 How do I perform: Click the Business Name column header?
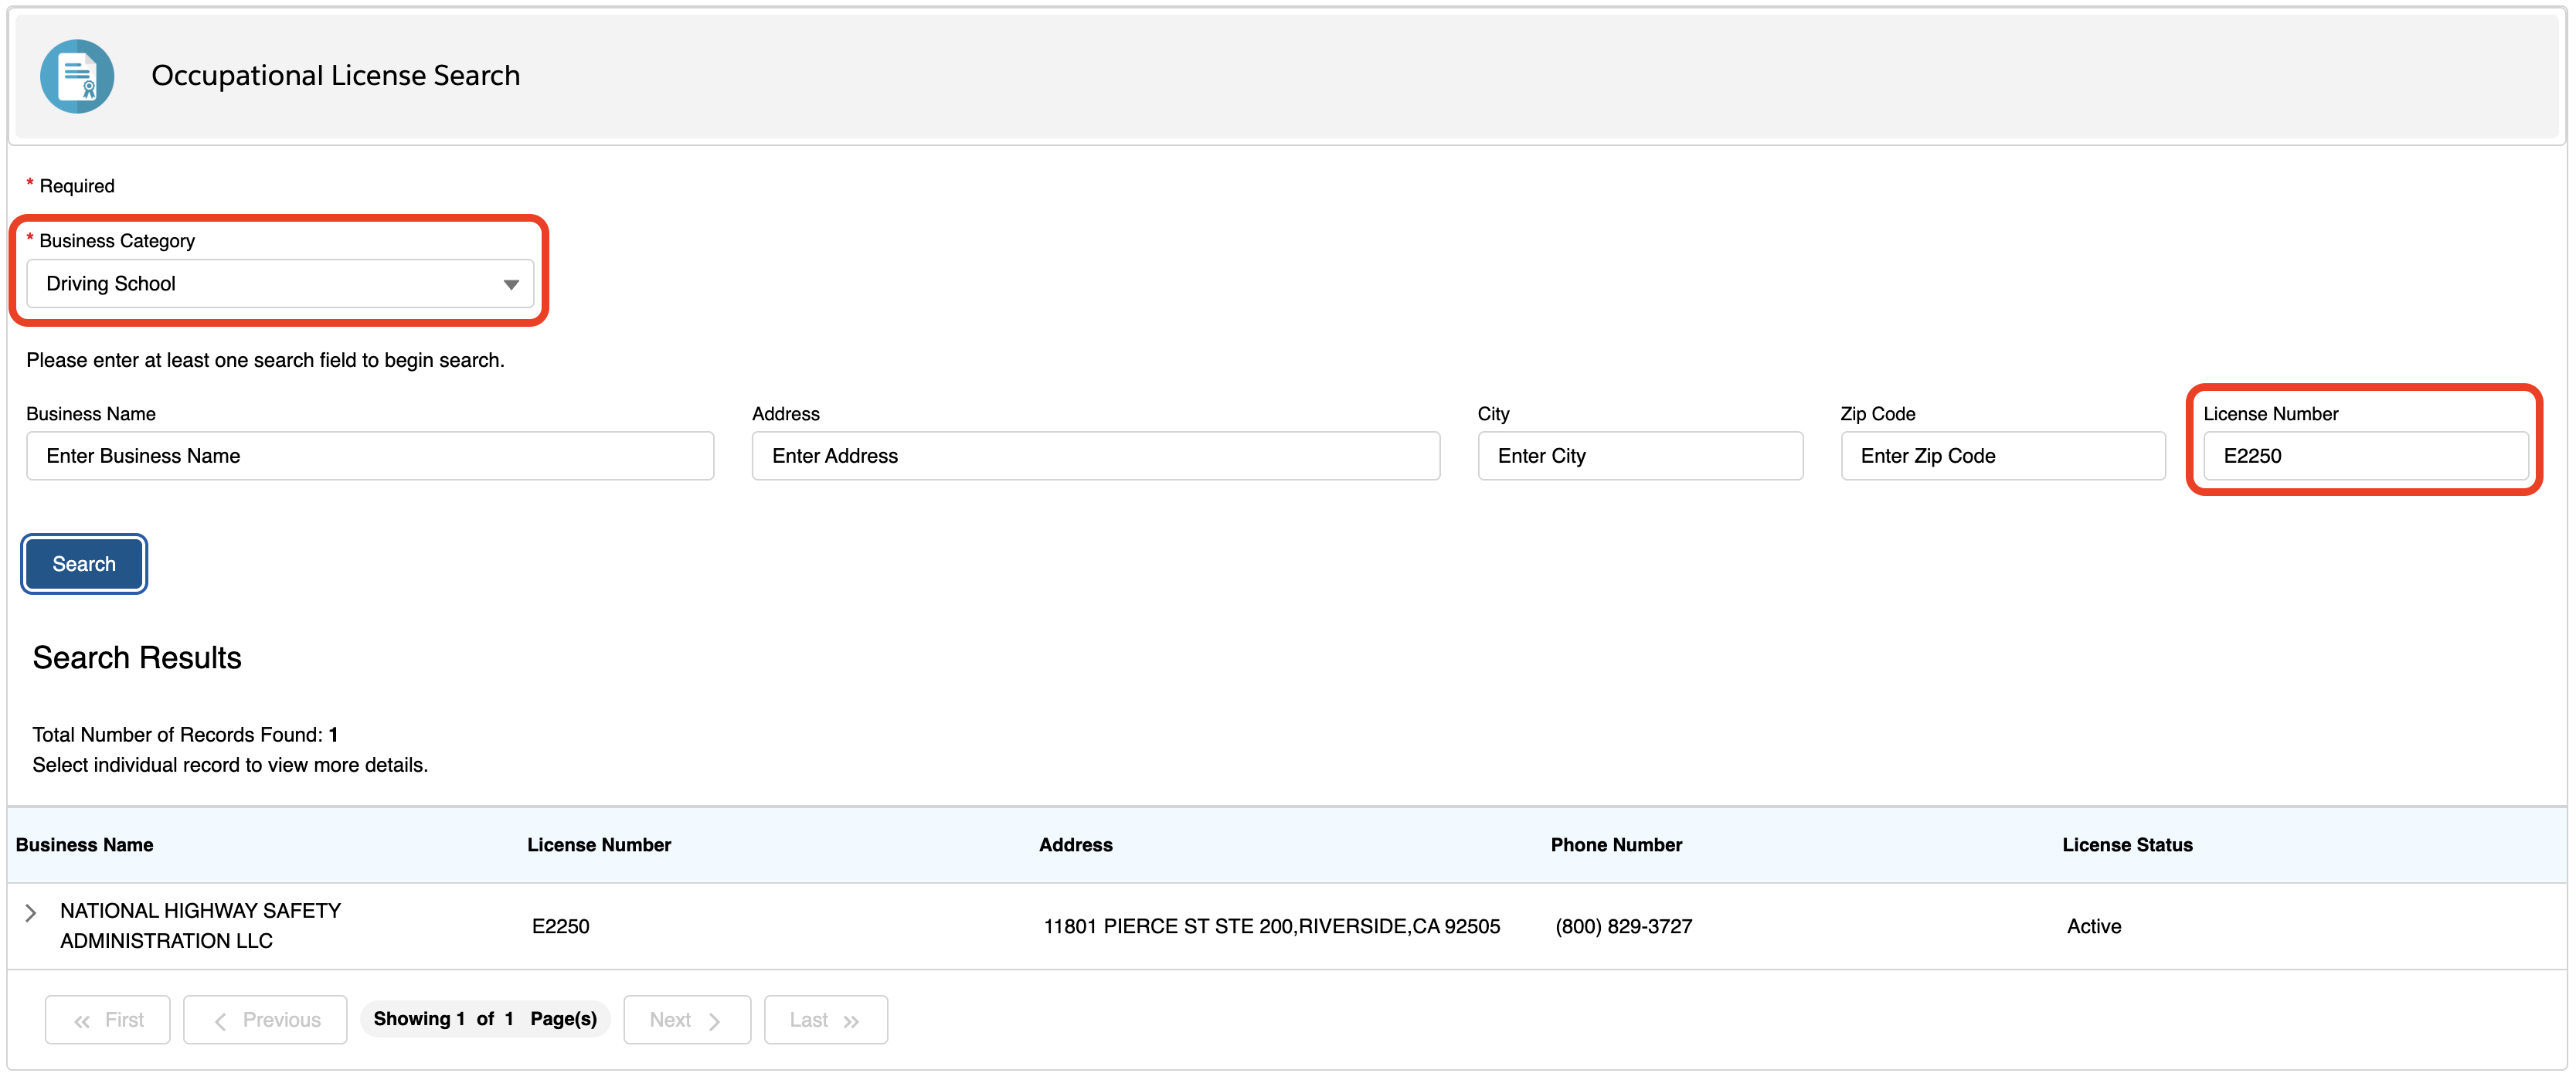point(85,845)
